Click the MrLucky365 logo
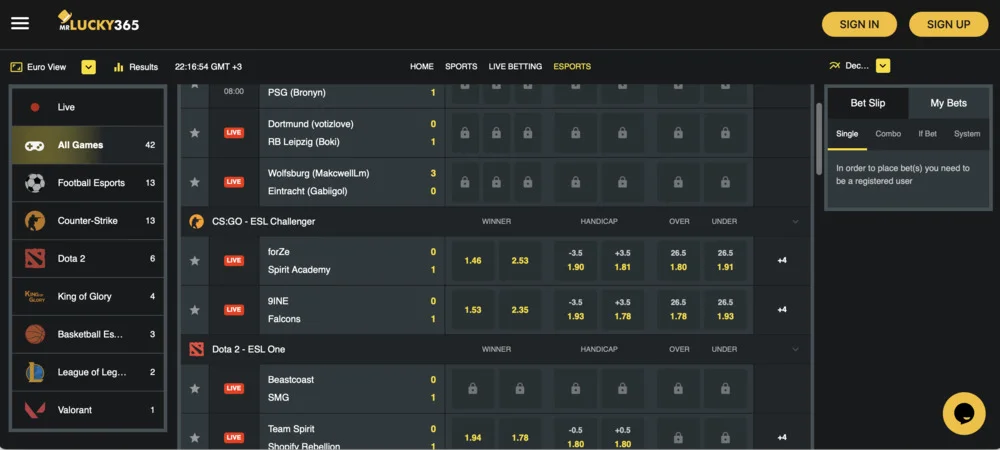Screen dimensions: 1000x450 98,22
